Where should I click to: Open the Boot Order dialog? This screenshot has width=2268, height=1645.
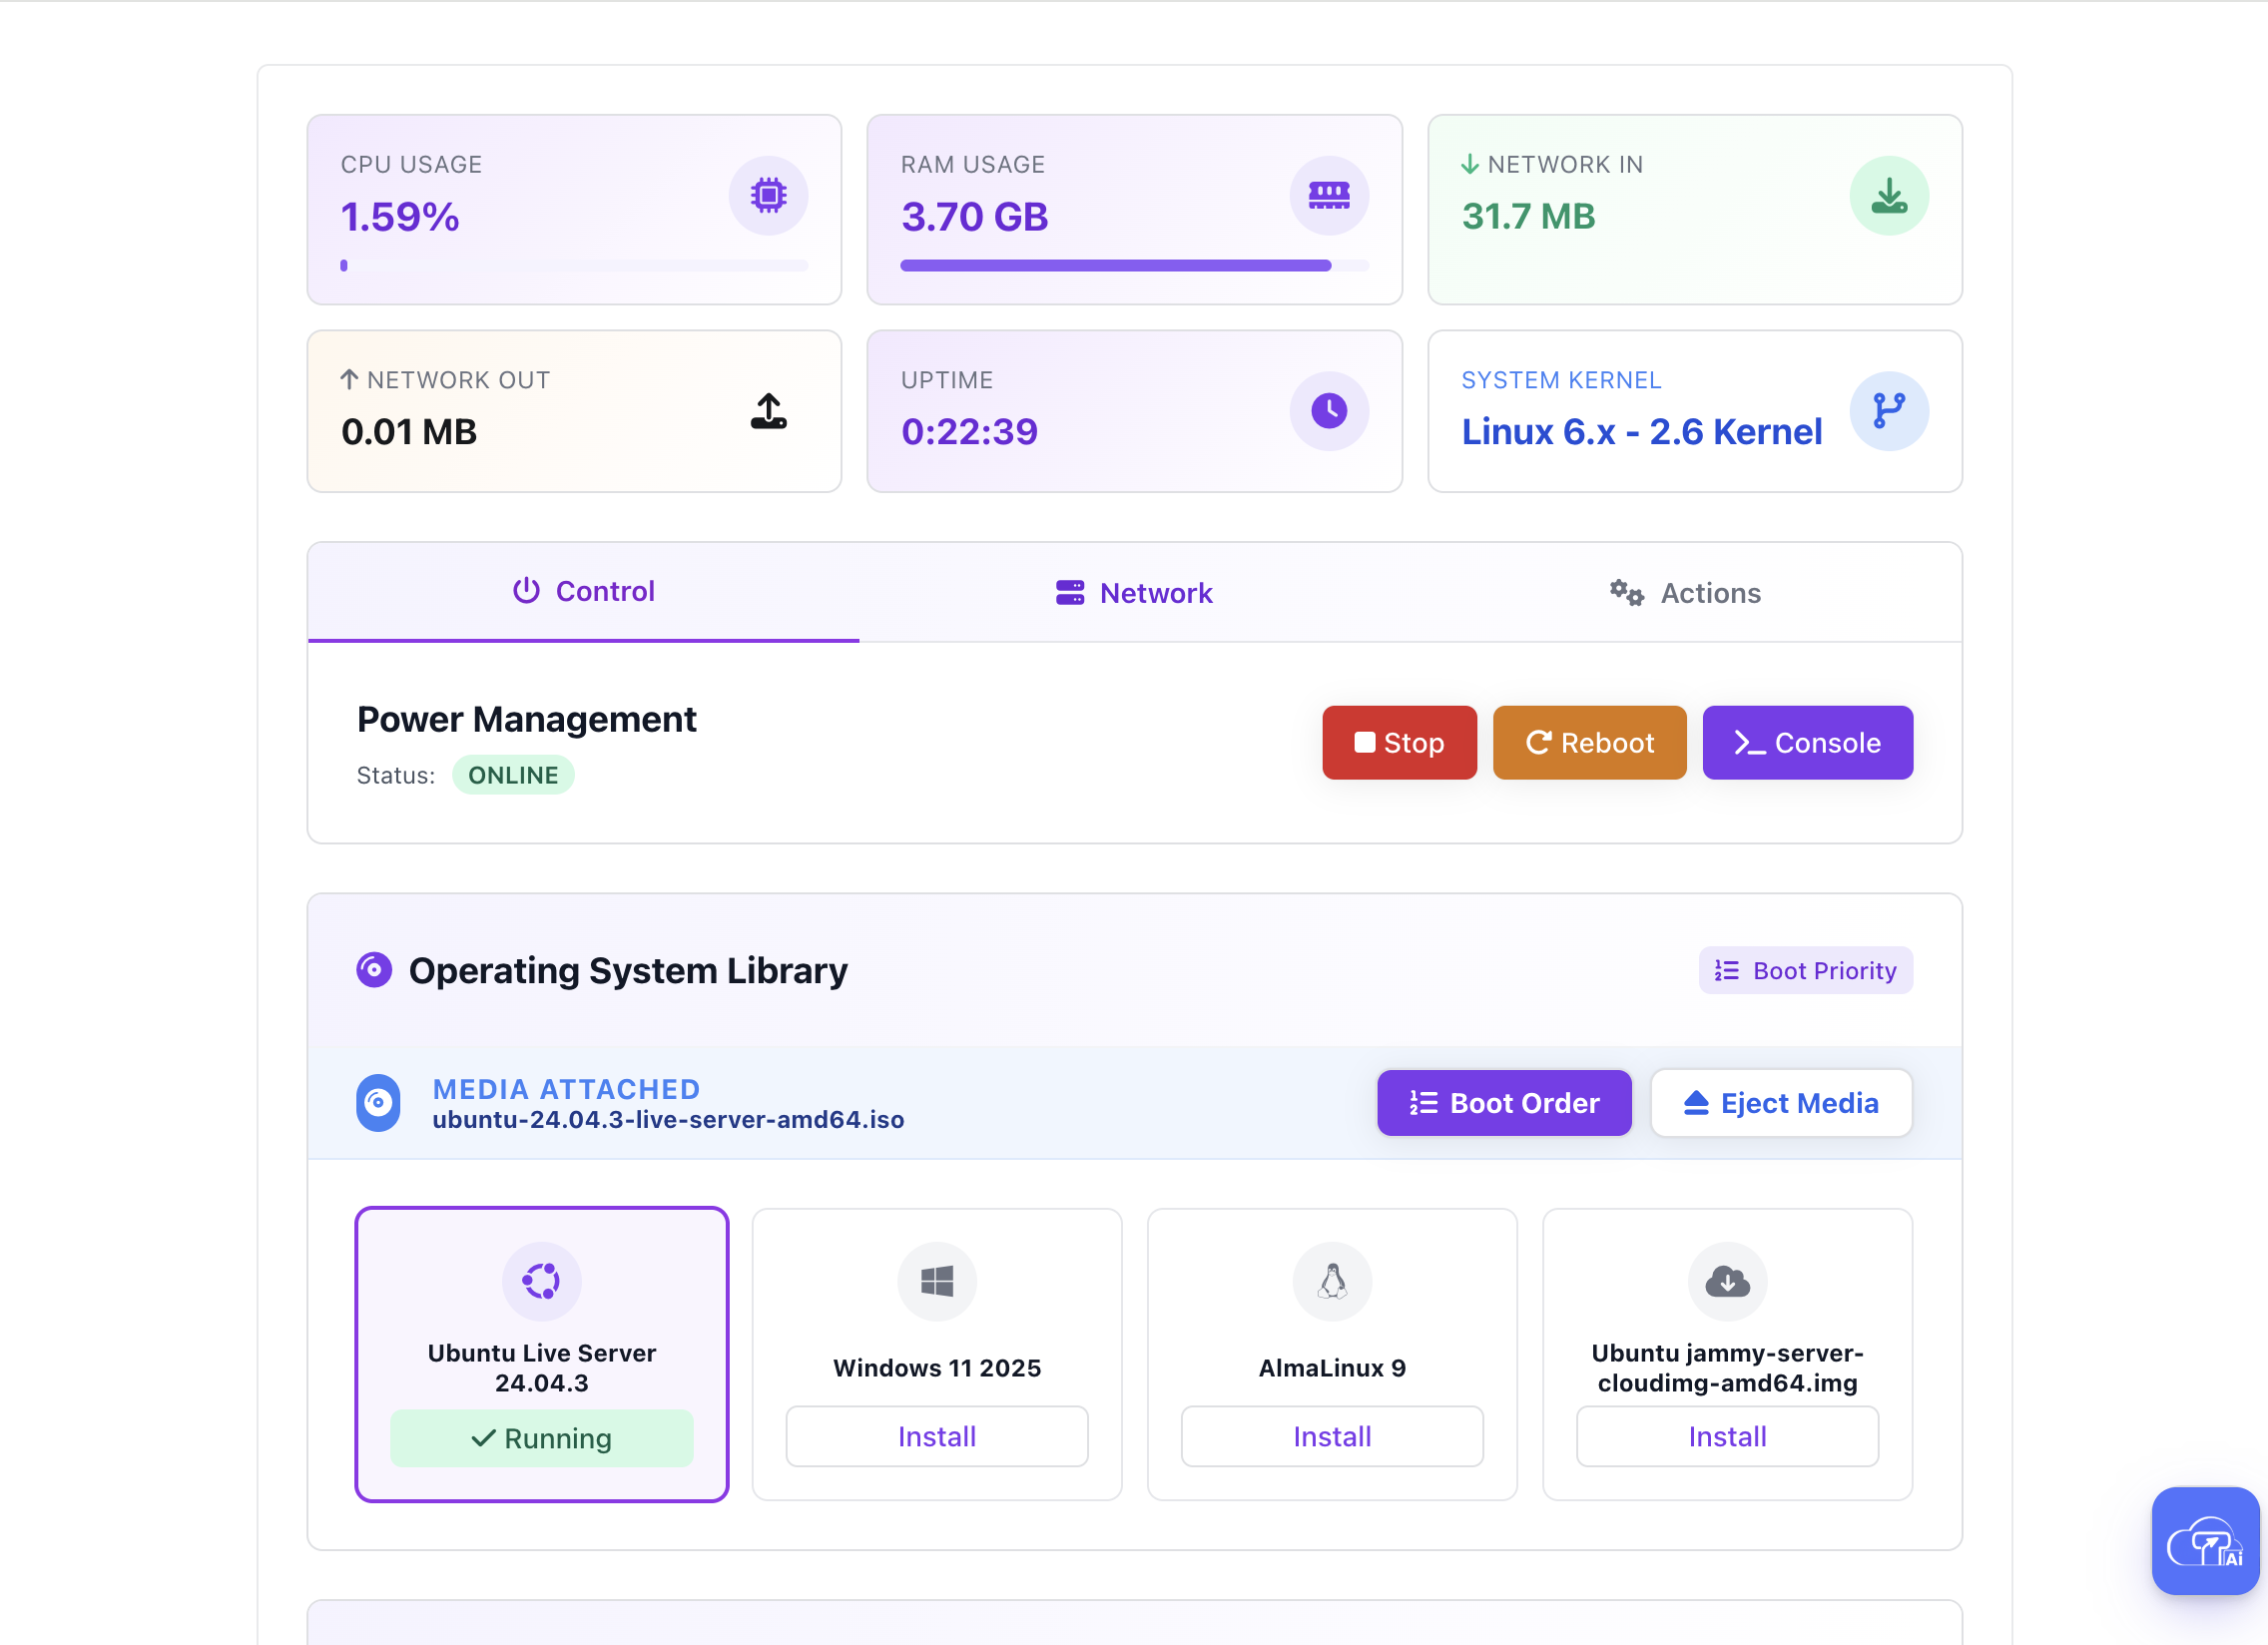(1503, 1103)
